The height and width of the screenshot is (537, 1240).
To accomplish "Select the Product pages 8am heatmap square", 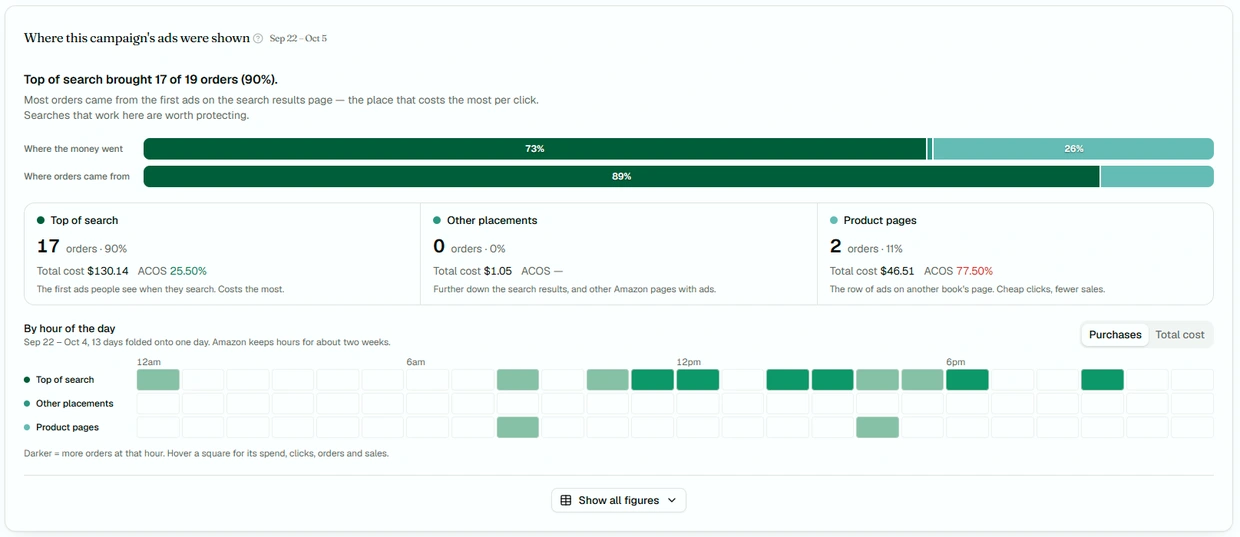I will [518, 427].
